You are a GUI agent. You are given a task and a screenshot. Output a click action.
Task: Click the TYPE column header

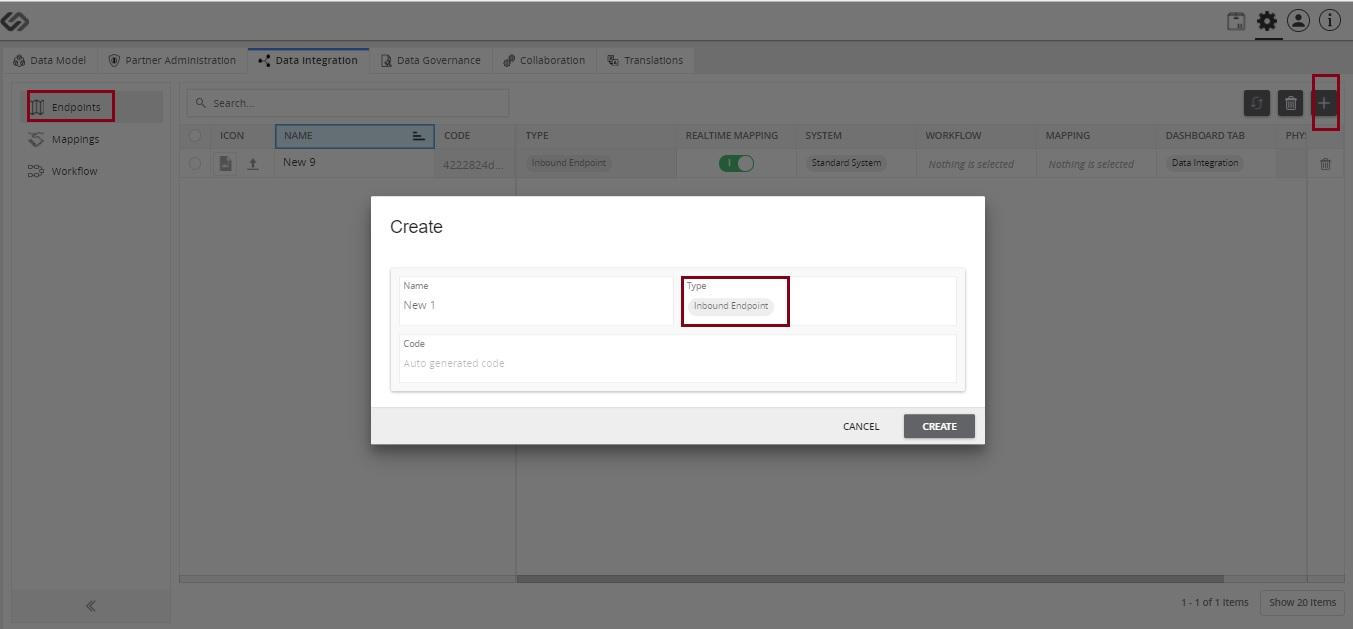[x=597, y=136]
